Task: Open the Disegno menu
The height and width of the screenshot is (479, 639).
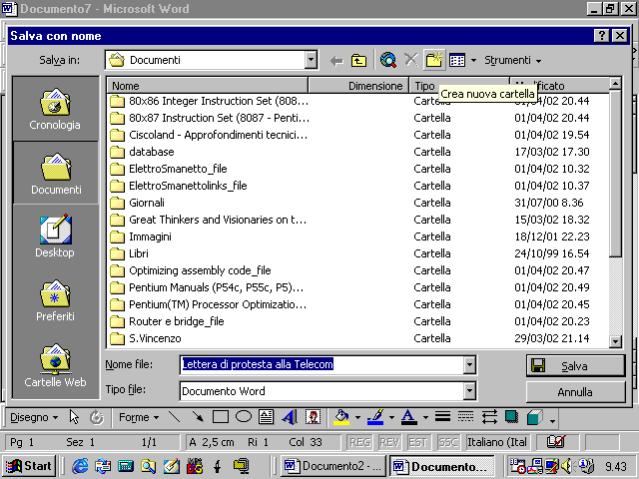Action: (34, 417)
